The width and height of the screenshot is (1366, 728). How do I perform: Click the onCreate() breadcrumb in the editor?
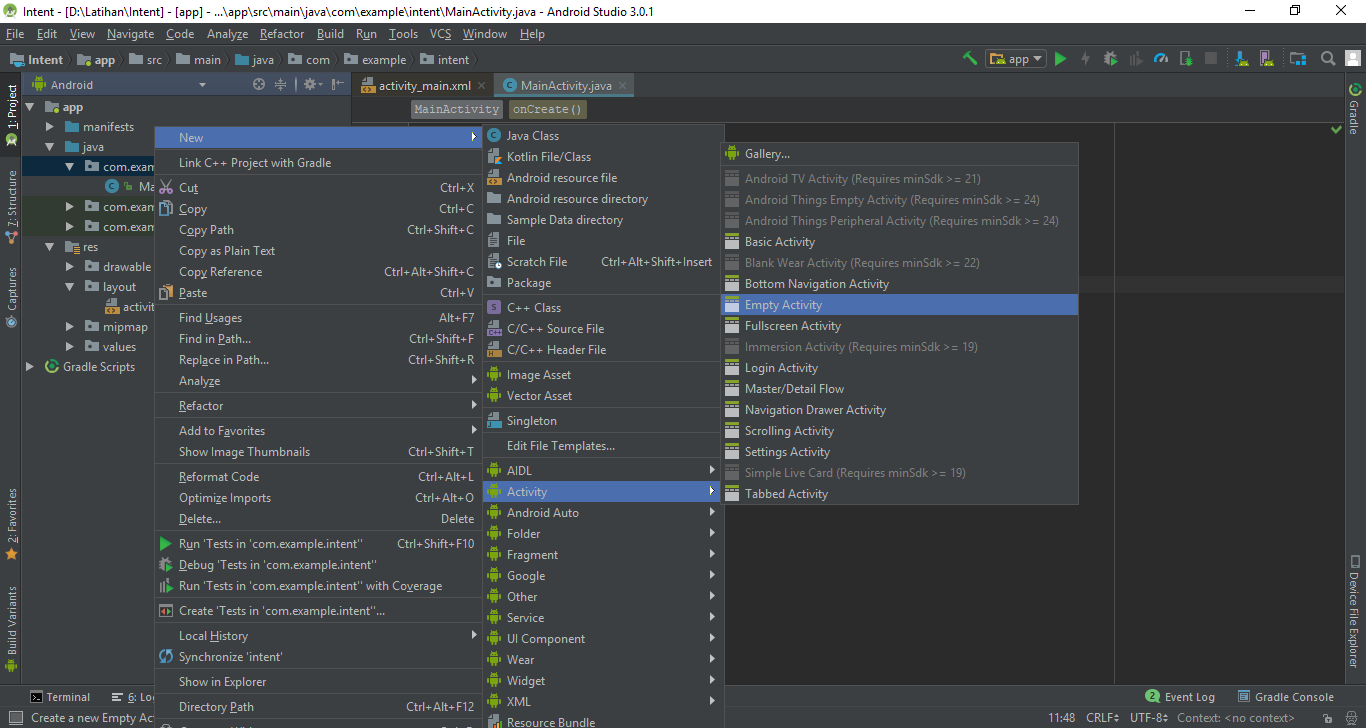[x=547, y=109]
